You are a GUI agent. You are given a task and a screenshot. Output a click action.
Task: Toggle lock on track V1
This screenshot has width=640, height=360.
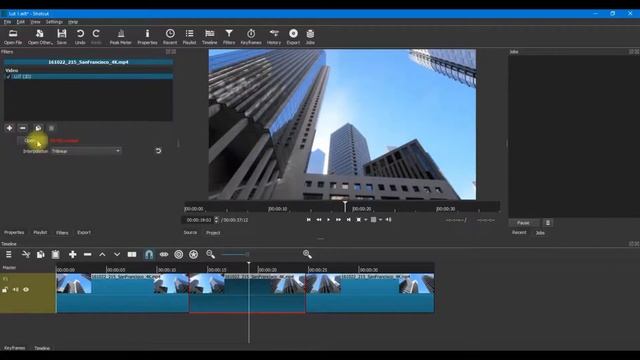5,290
